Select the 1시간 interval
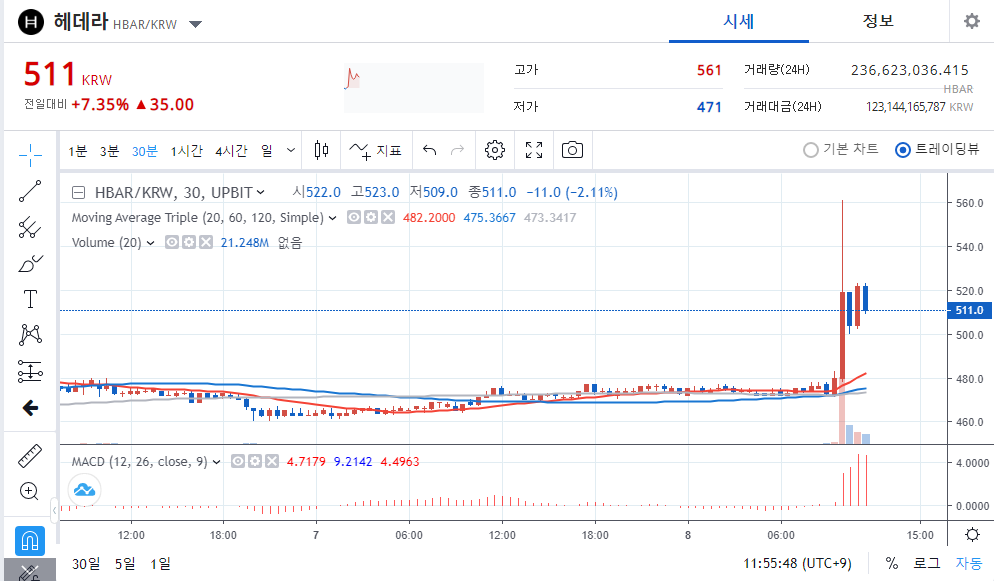Image resolution: width=994 pixels, height=581 pixels. click(x=186, y=151)
